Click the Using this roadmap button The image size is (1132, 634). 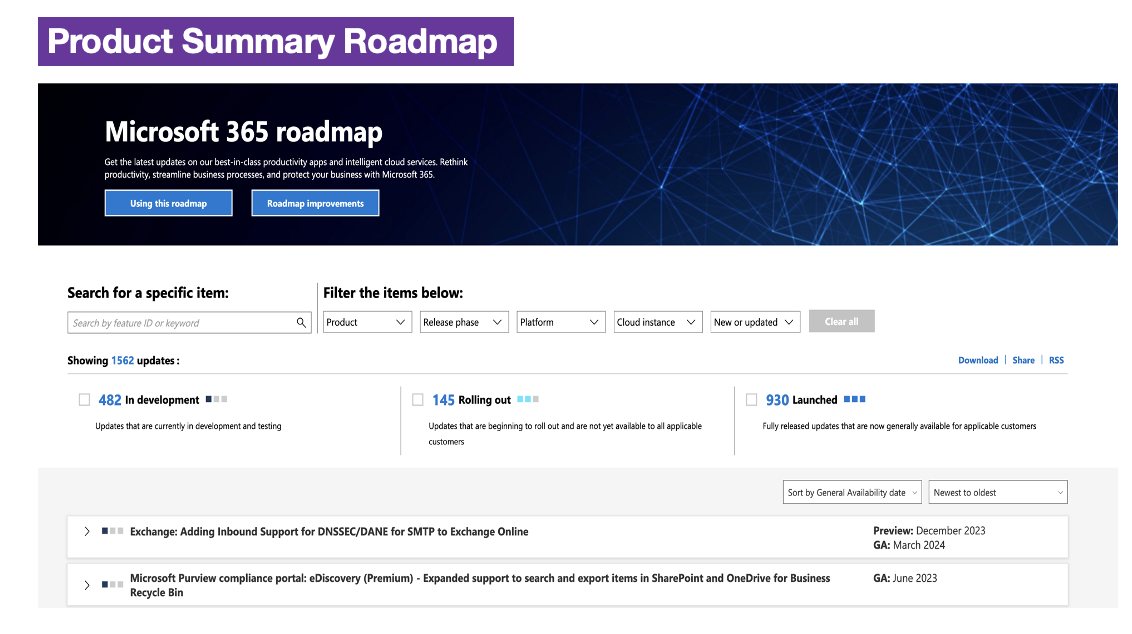coord(168,202)
